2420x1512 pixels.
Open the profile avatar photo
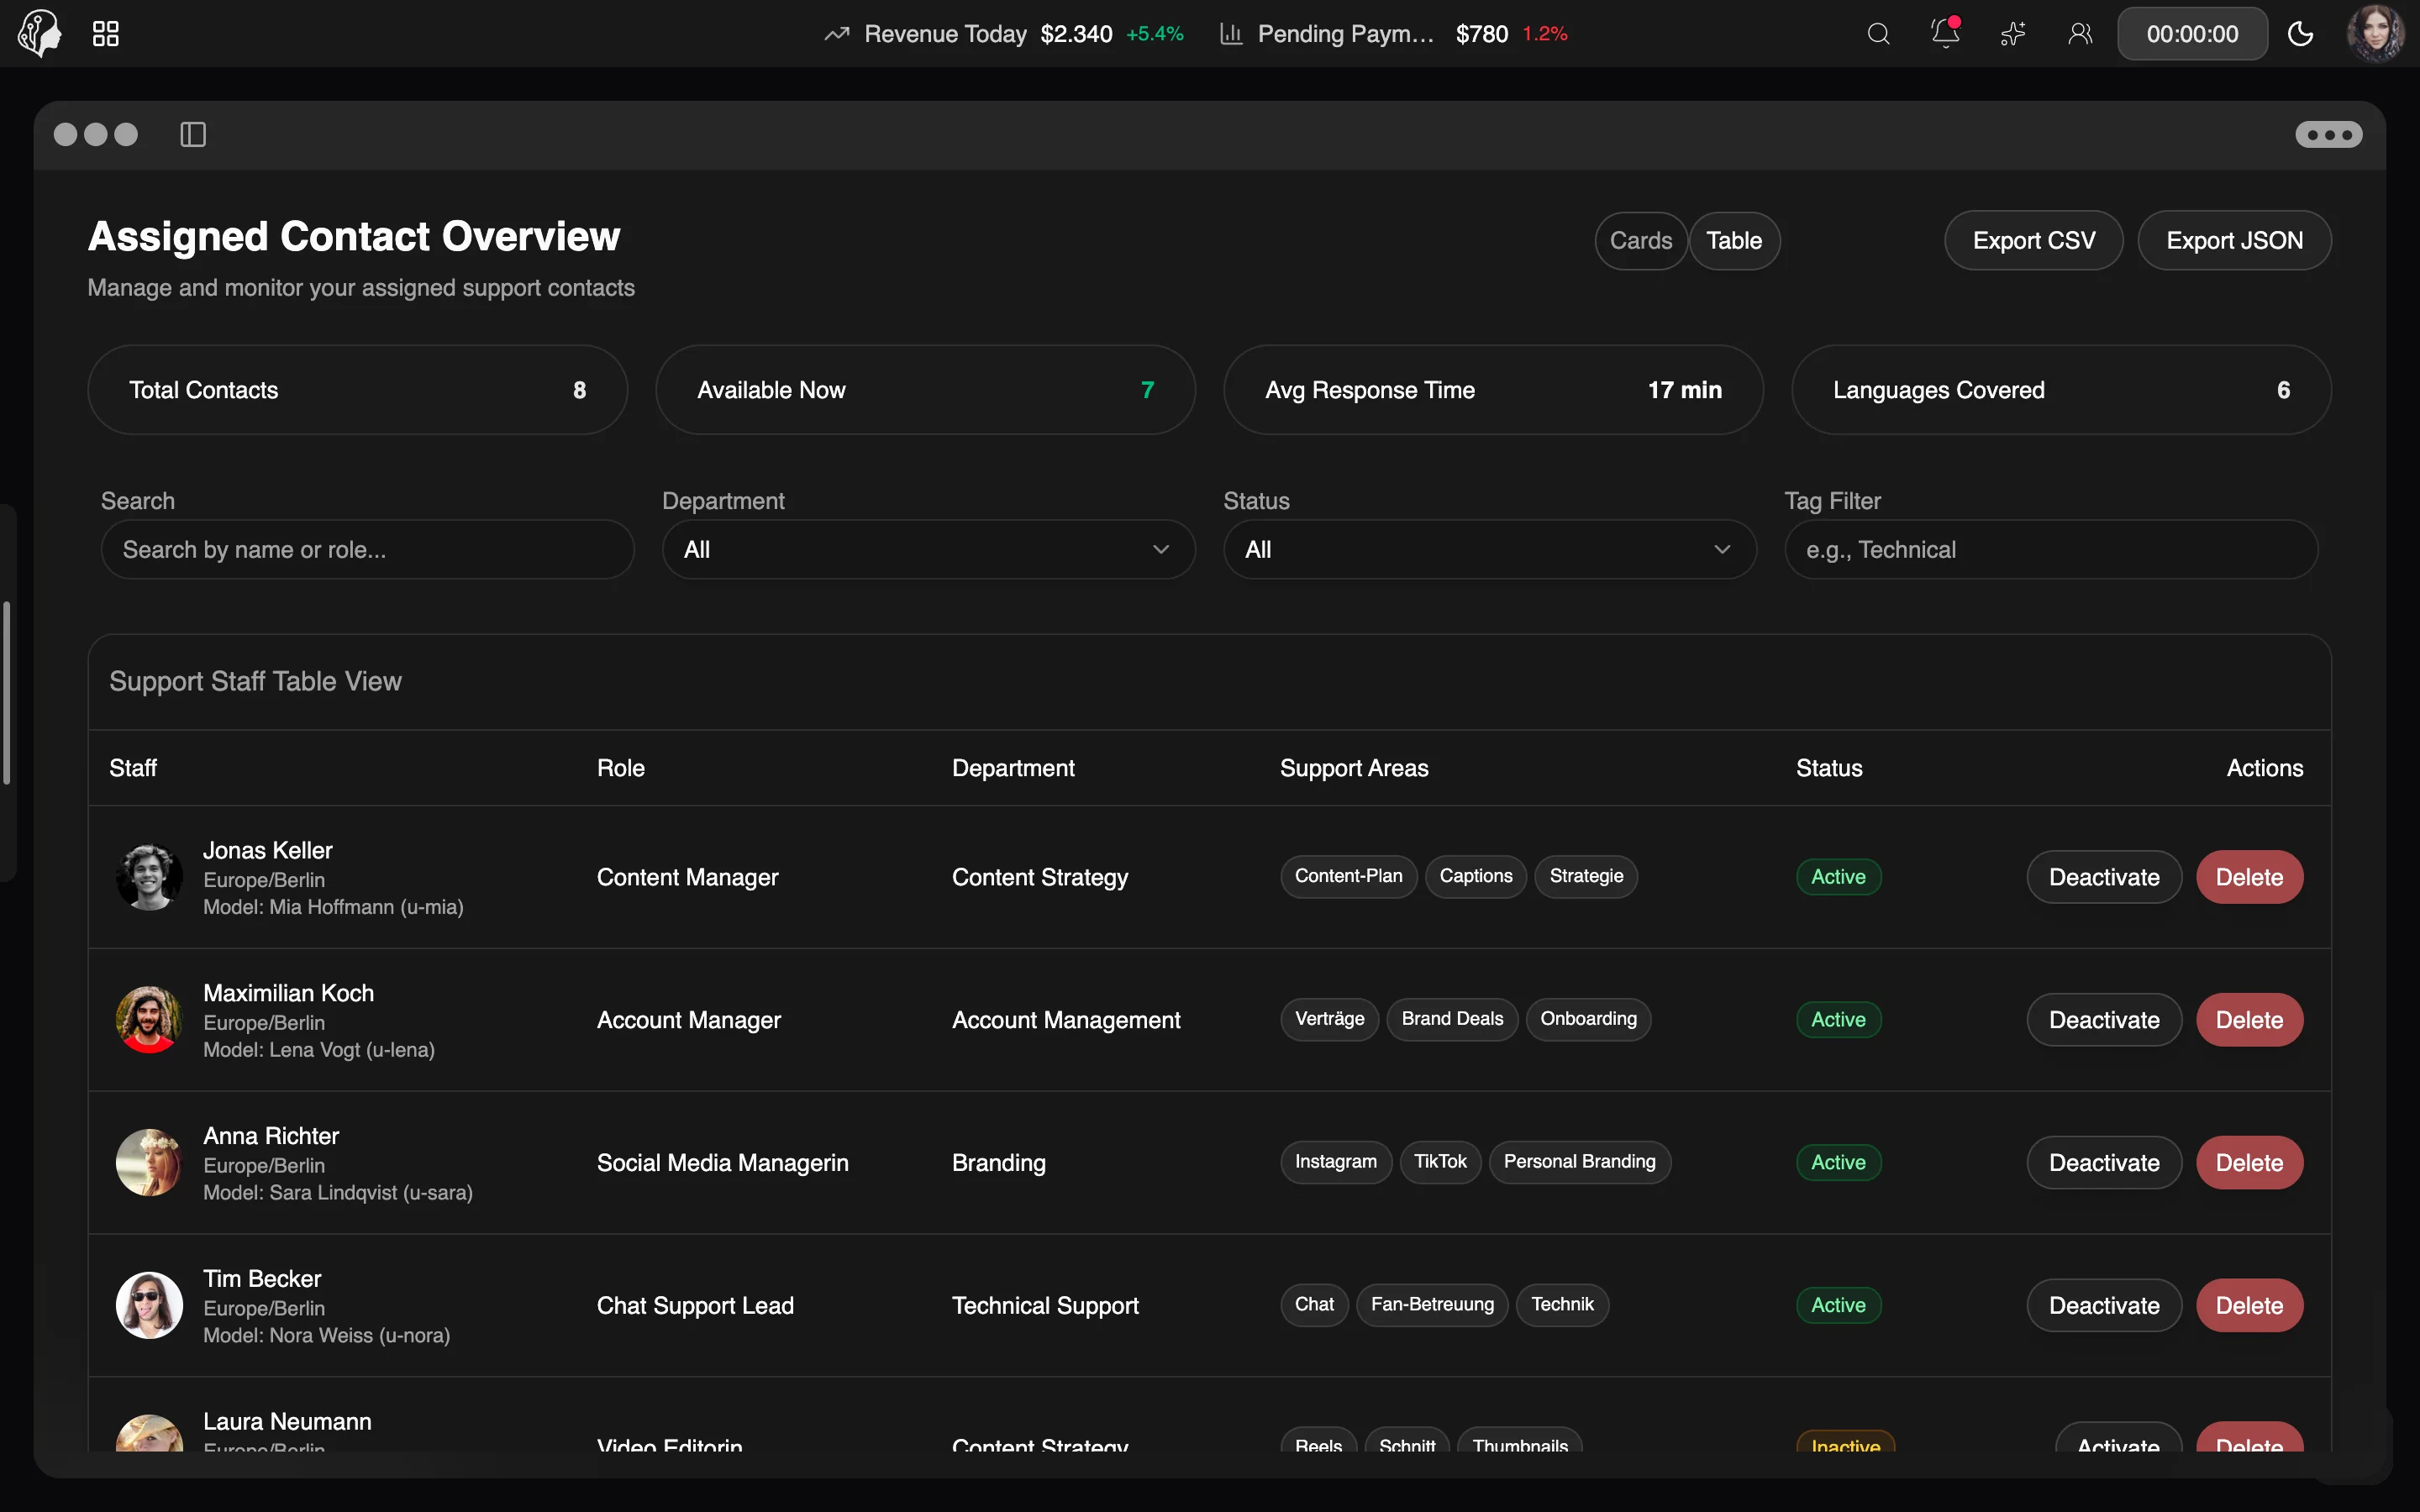tap(2376, 34)
